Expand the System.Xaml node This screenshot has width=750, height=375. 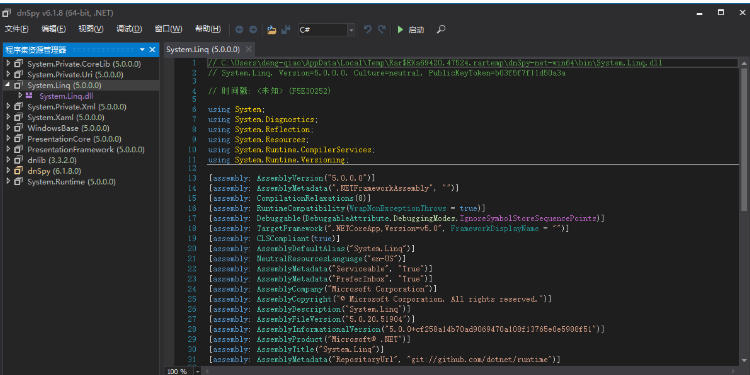[x=8, y=117]
